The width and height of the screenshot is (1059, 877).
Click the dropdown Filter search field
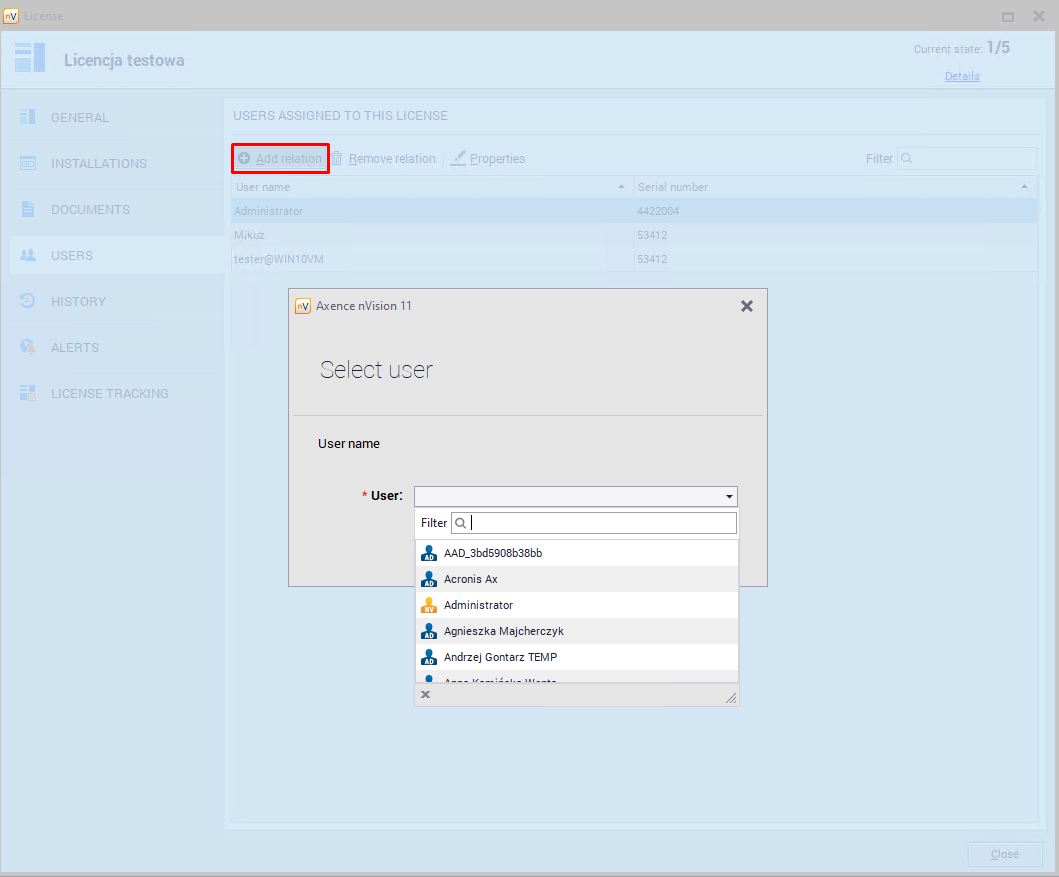pos(602,523)
